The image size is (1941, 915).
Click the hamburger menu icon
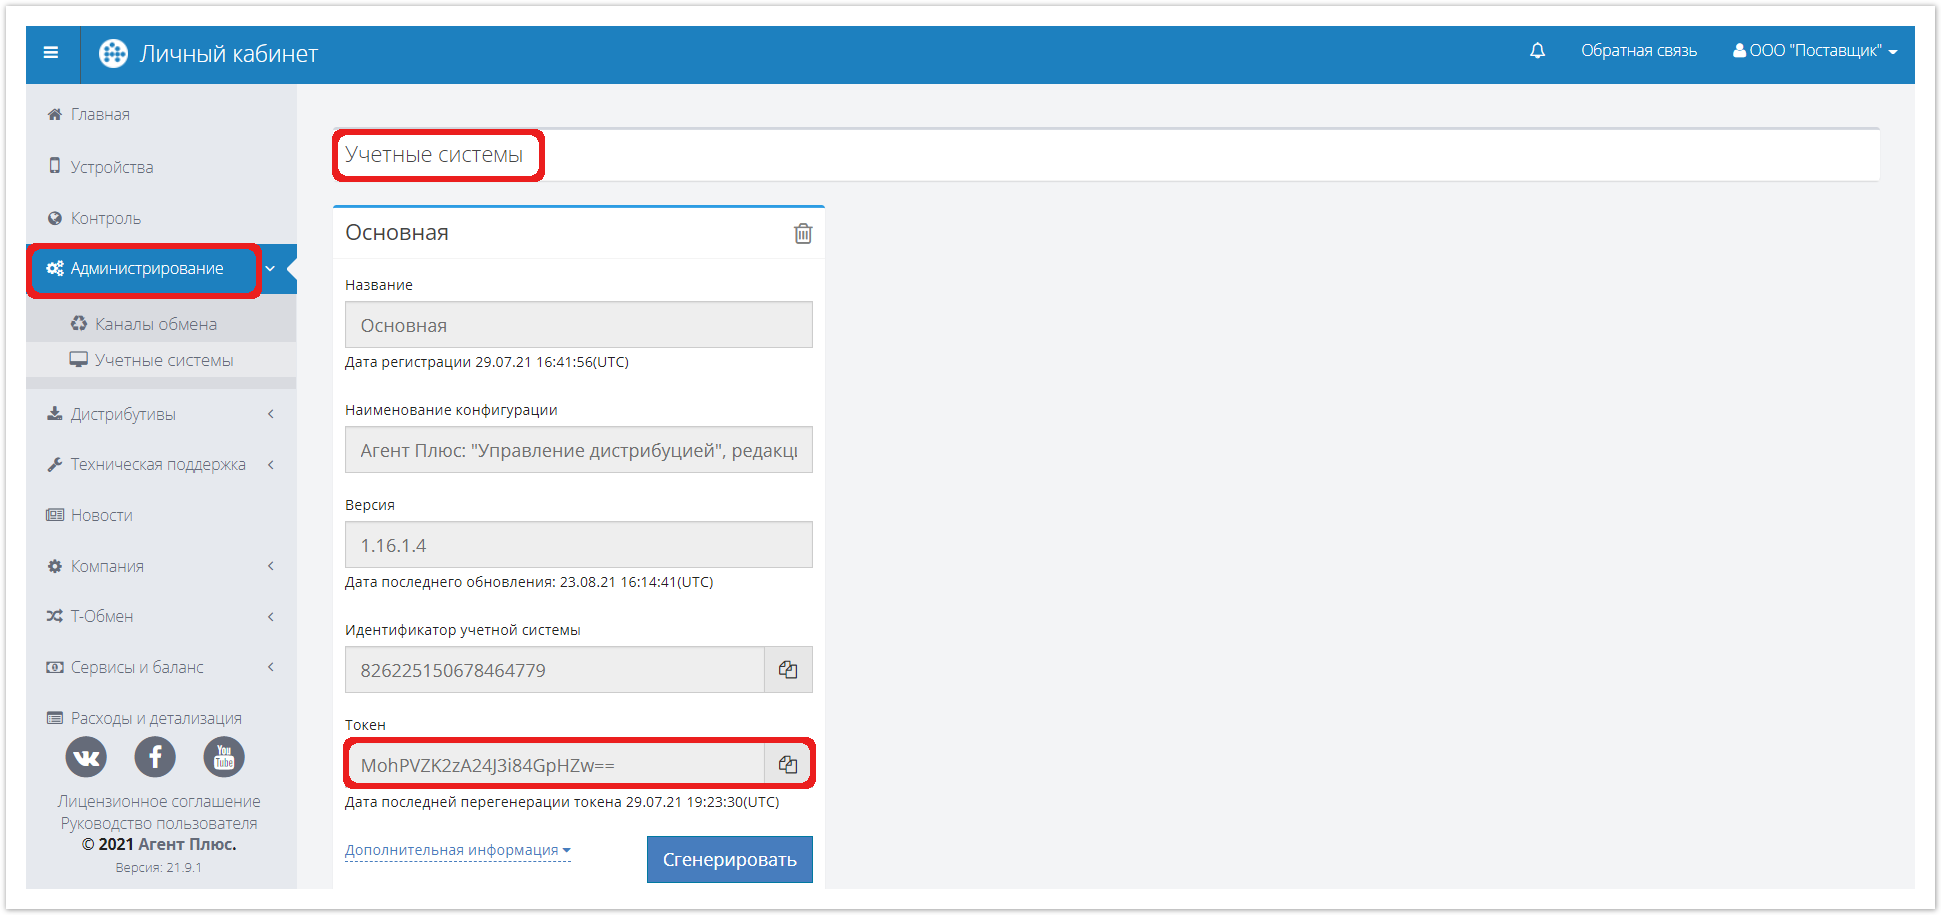point(51,53)
